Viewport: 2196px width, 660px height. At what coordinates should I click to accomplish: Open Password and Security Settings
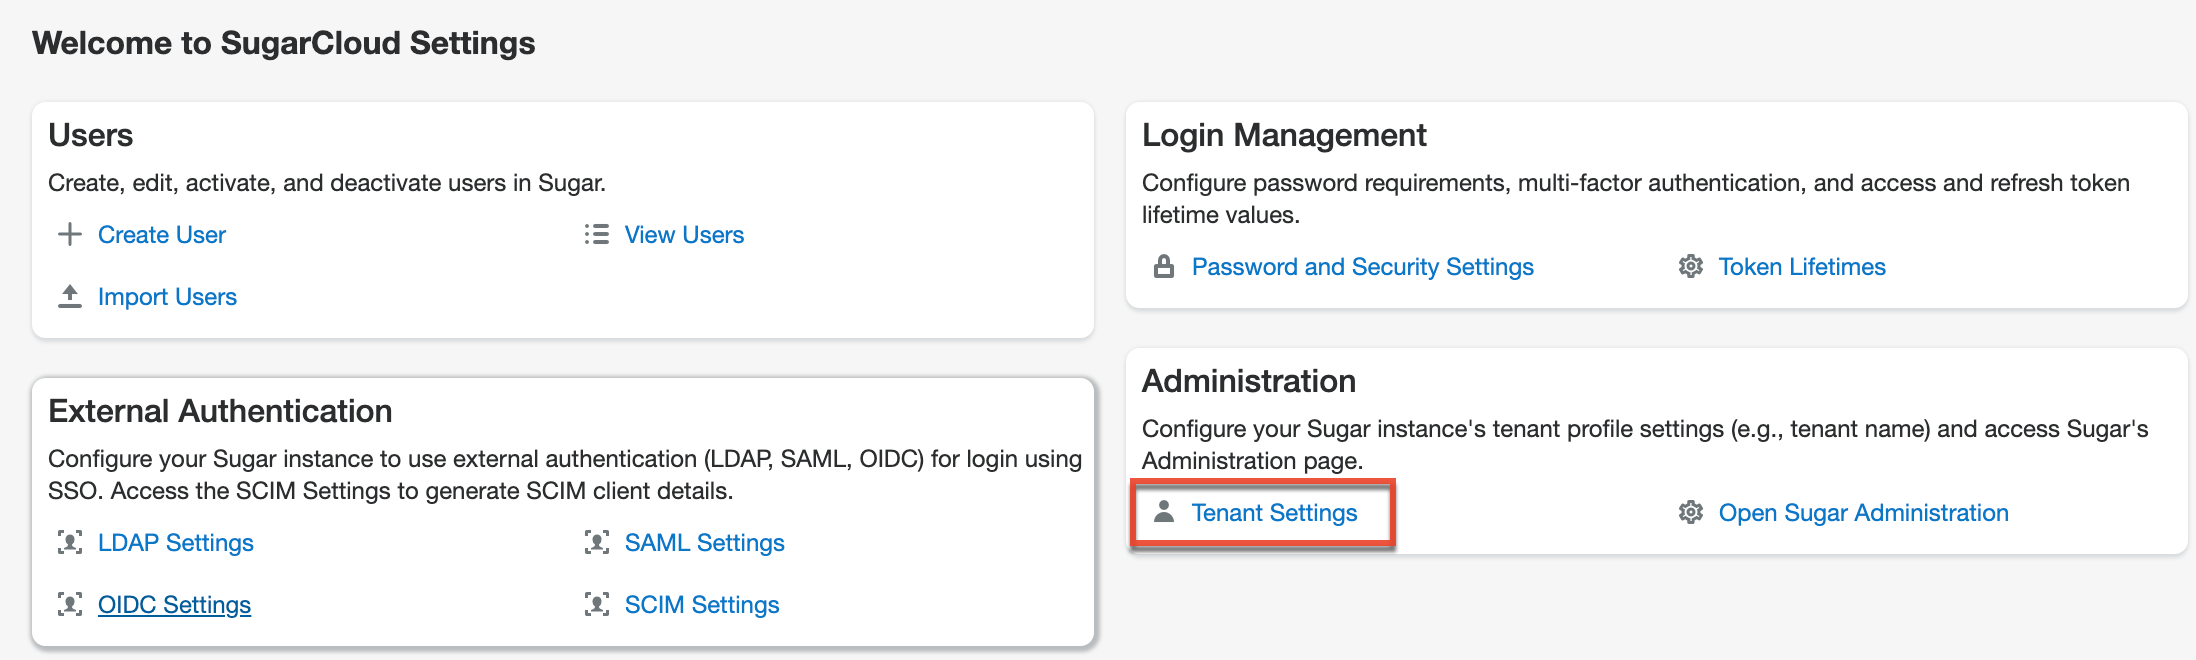[1363, 267]
